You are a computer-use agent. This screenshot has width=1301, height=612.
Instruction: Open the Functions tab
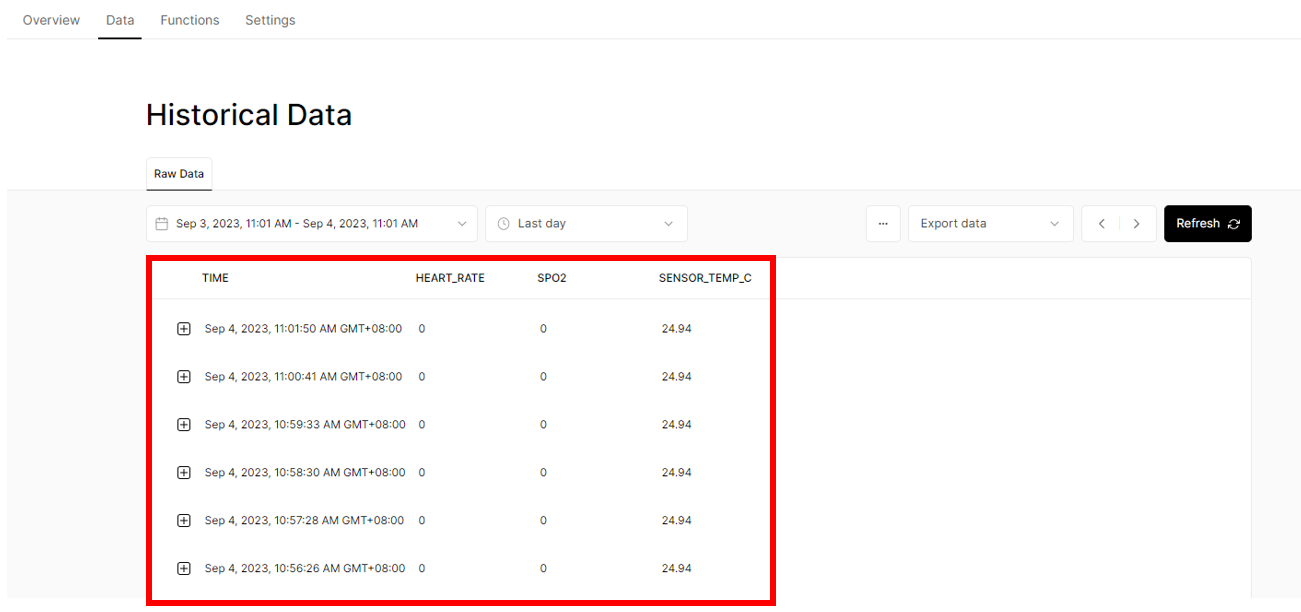coord(190,20)
